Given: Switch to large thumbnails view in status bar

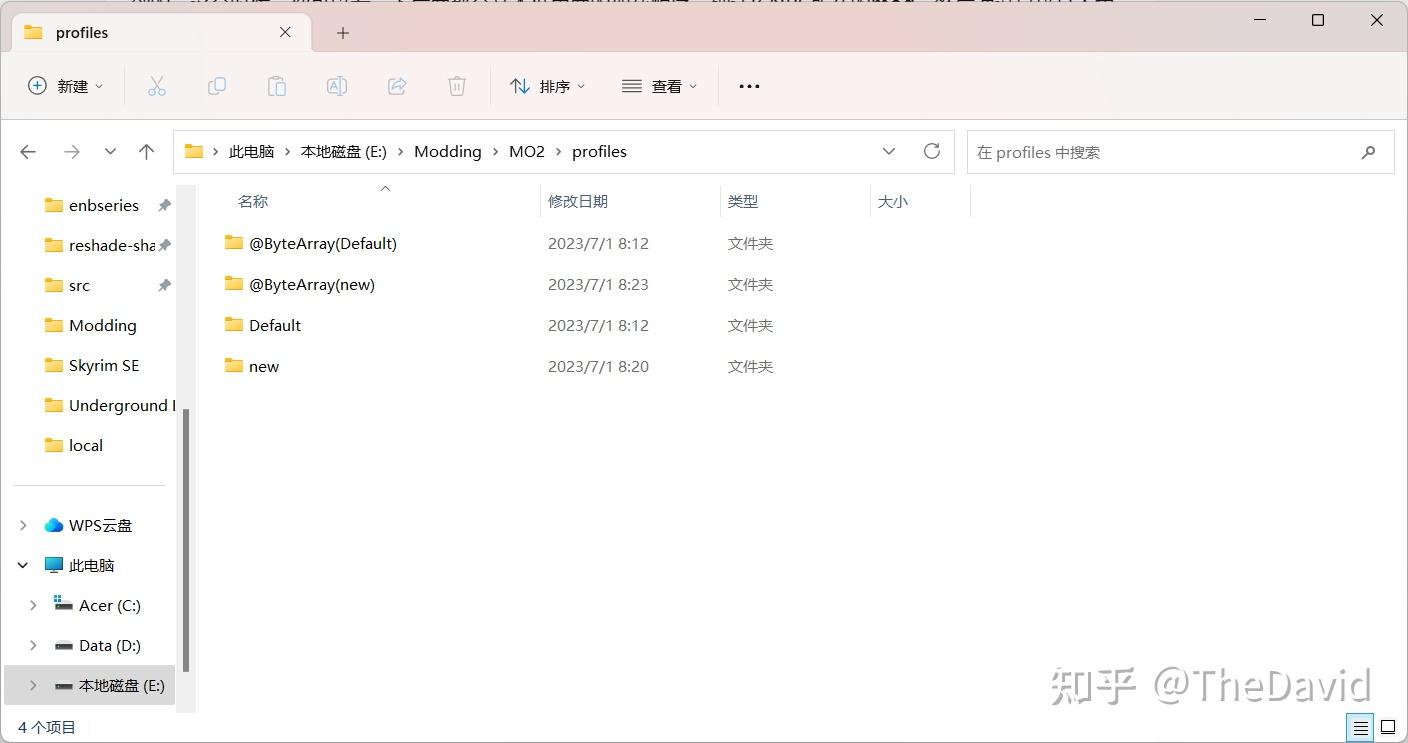Looking at the screenshot, I should click(x=1388, y=727).
